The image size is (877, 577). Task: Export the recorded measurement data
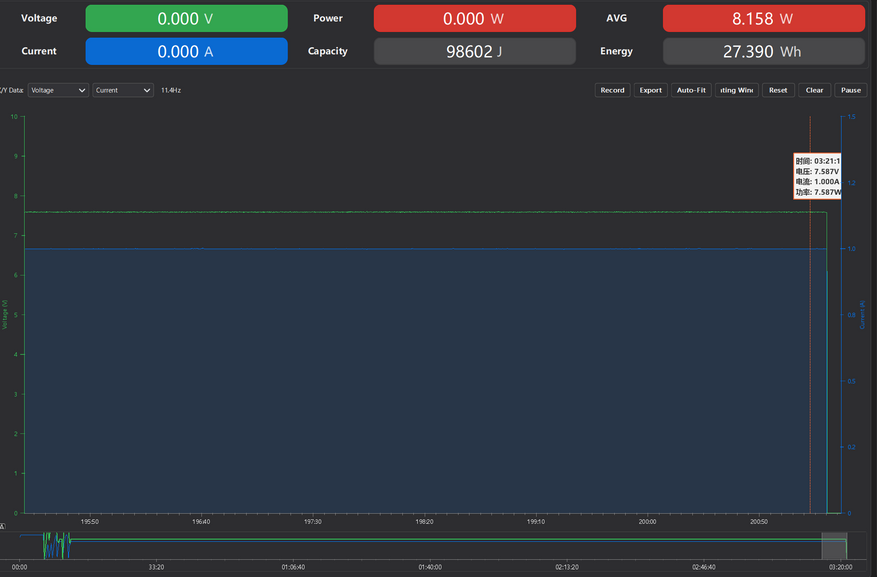click(x=650, y=90)
